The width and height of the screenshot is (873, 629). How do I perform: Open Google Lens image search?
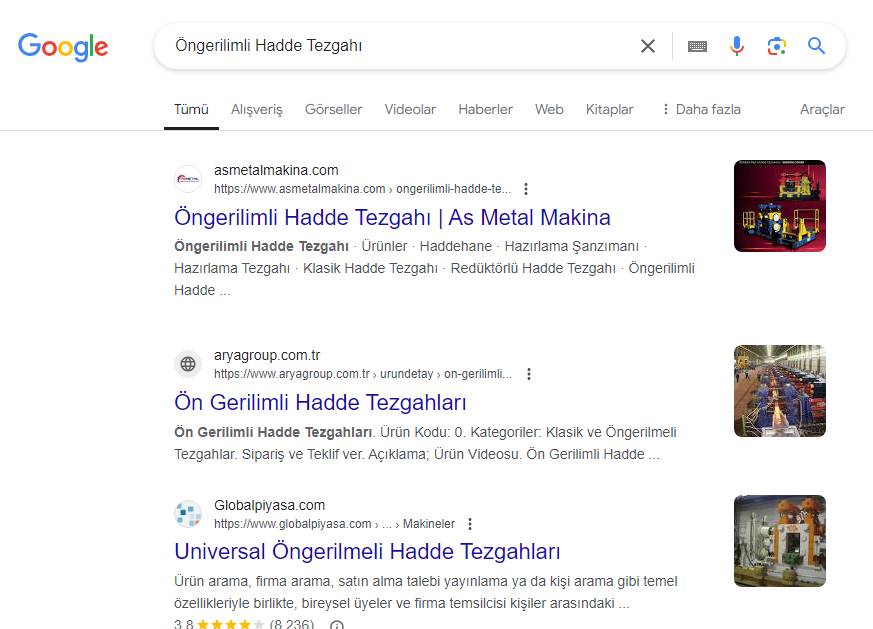[x=777, y=46]
